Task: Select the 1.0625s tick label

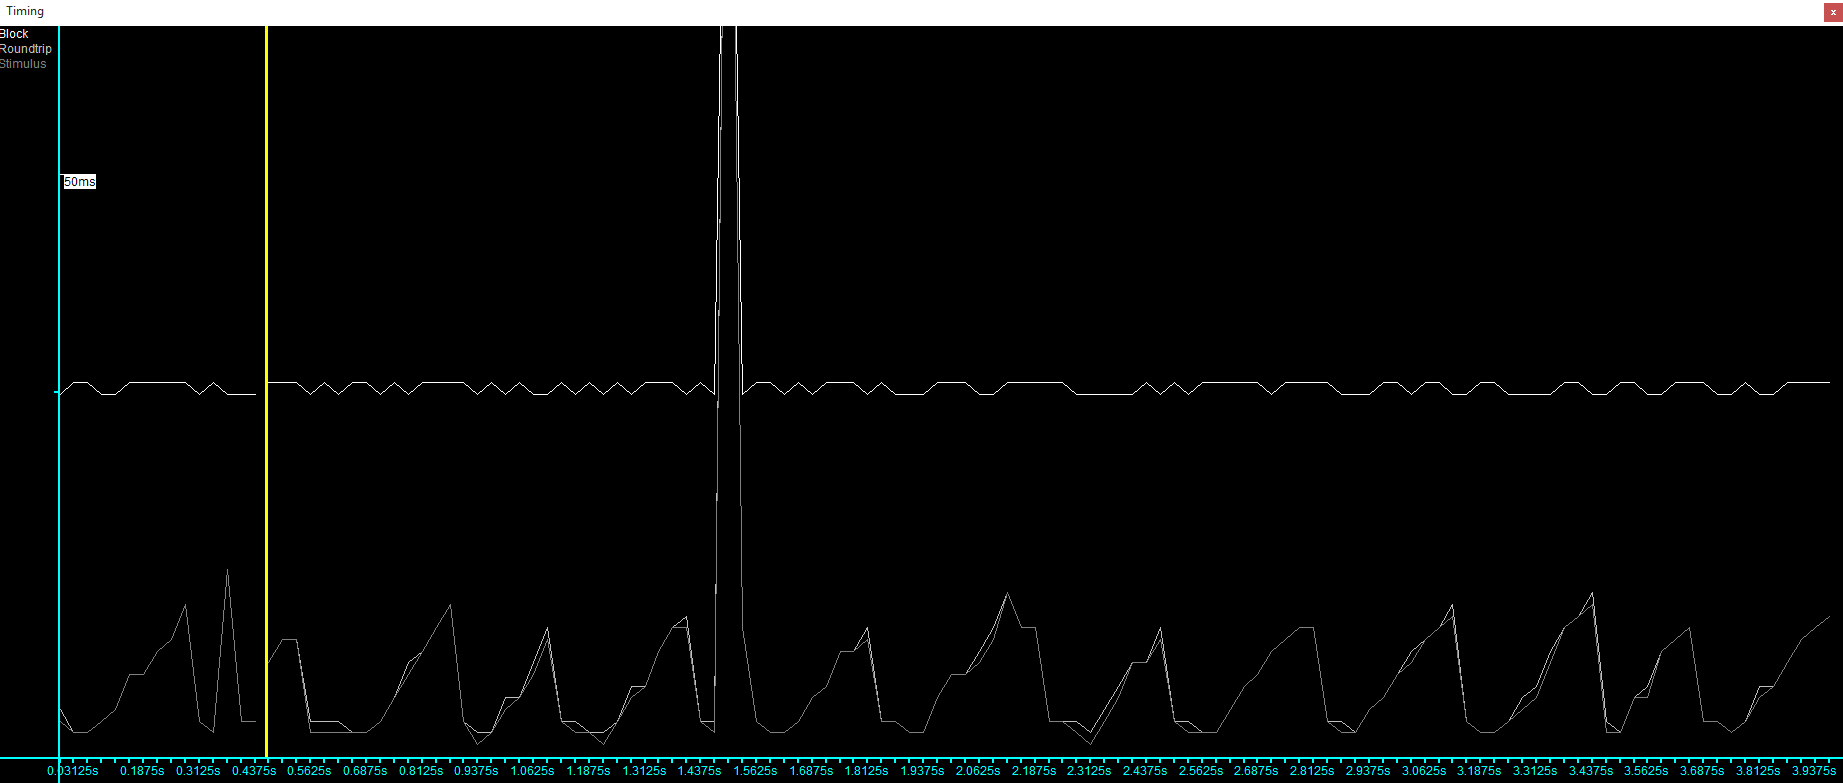Action: [x=532, y=771]
